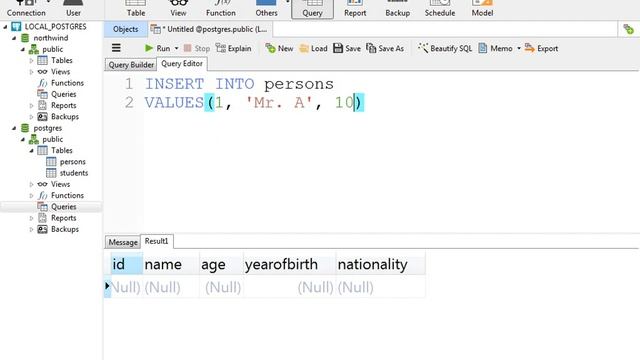The width and height of the screenshot is (640, 360).
Task: Click the id column header
Action: point(127,264)
